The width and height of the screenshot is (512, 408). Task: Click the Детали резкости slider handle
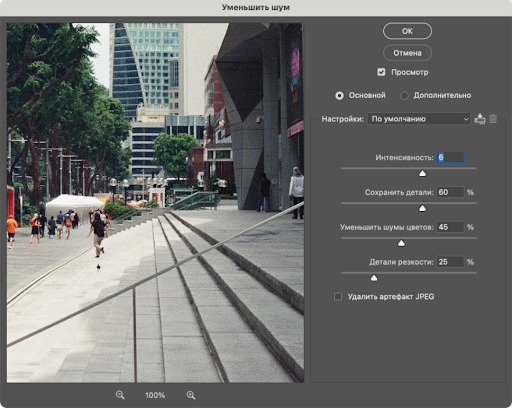pyautogui.click(x=374, y=278)
